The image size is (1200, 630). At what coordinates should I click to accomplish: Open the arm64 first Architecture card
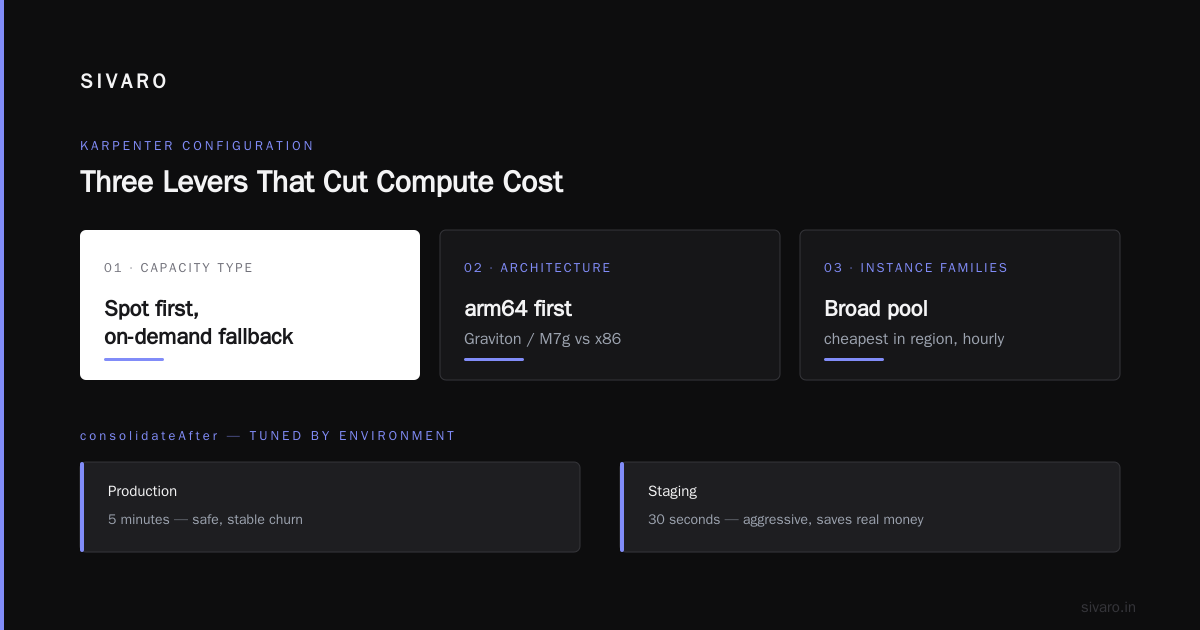coord(610,305)
